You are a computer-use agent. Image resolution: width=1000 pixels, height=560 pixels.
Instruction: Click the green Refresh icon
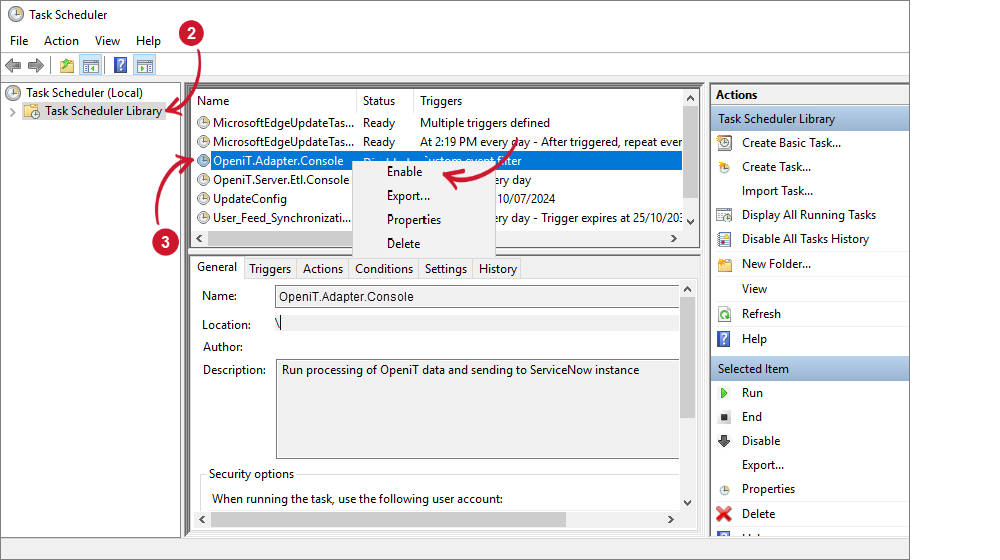(x=724, y=314)
